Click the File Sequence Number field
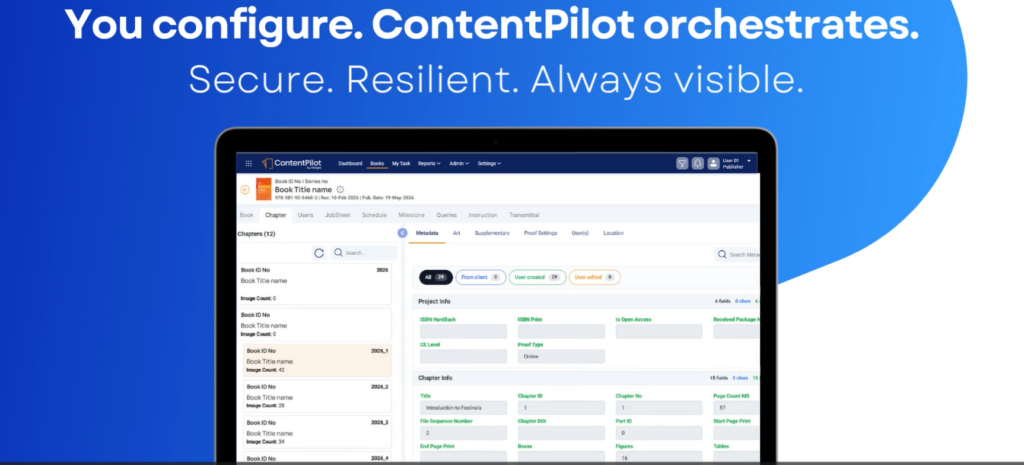1024x465 pixels. (464, 433)
